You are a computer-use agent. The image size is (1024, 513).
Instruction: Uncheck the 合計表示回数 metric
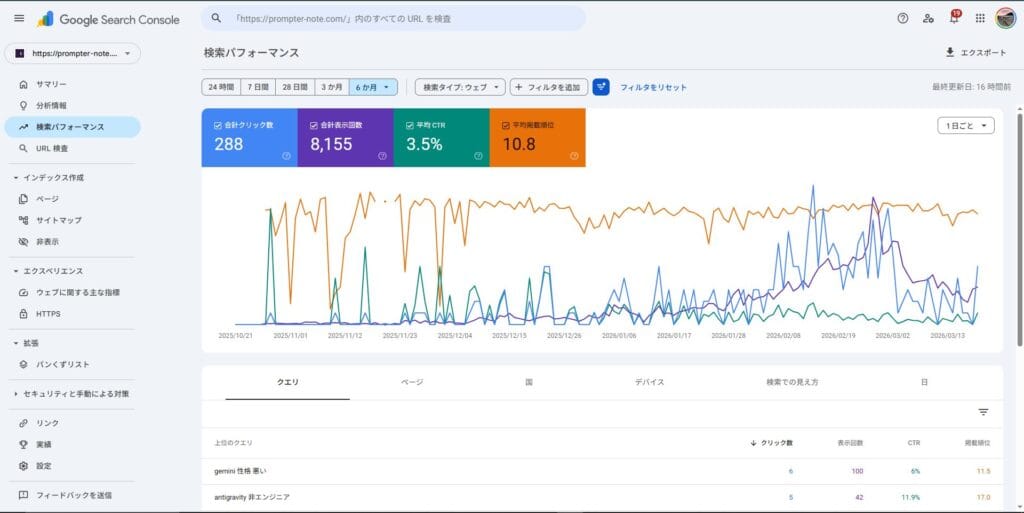pyautogui.click(x=314, y=125)
